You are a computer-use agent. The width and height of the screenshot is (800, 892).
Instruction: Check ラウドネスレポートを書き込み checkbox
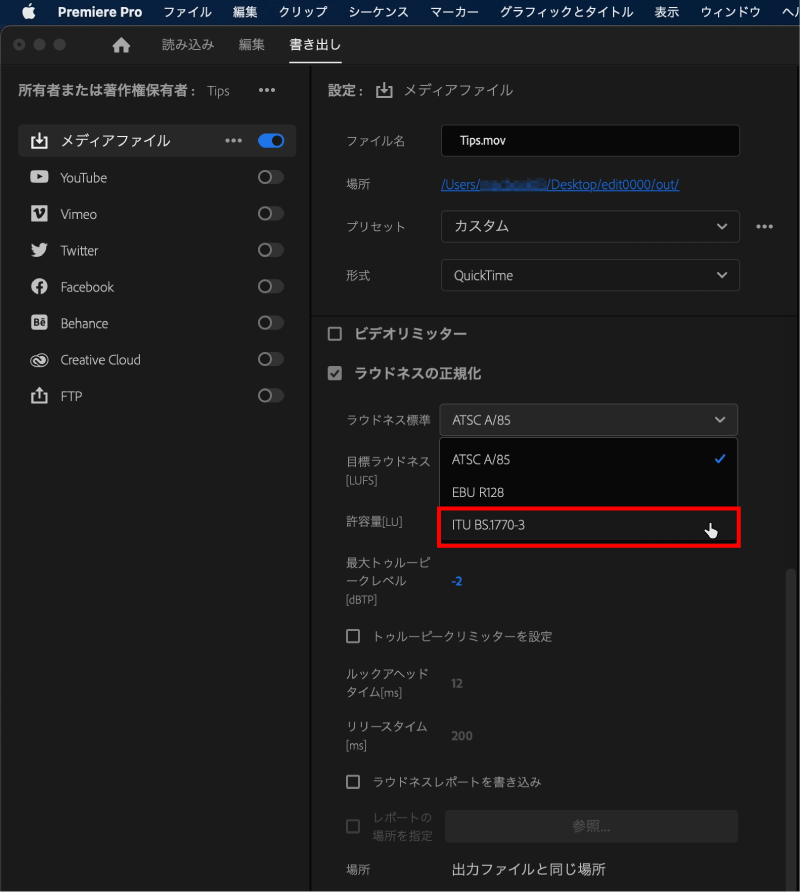(353, 782)
